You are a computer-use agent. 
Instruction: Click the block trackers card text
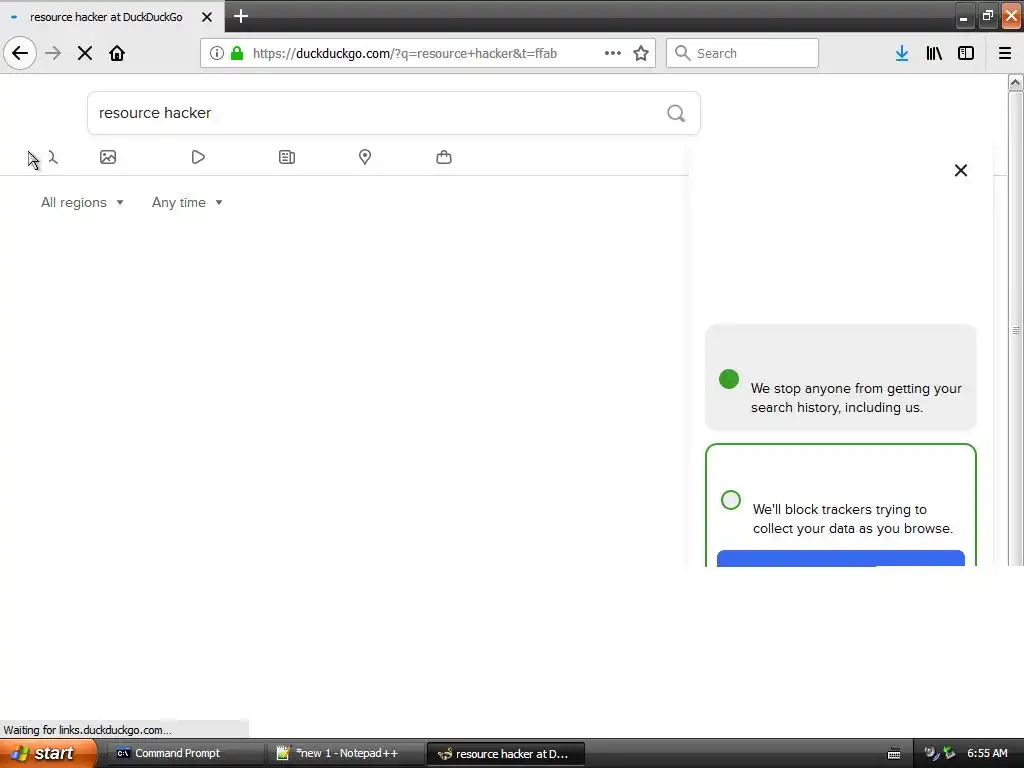coord(852,519)
